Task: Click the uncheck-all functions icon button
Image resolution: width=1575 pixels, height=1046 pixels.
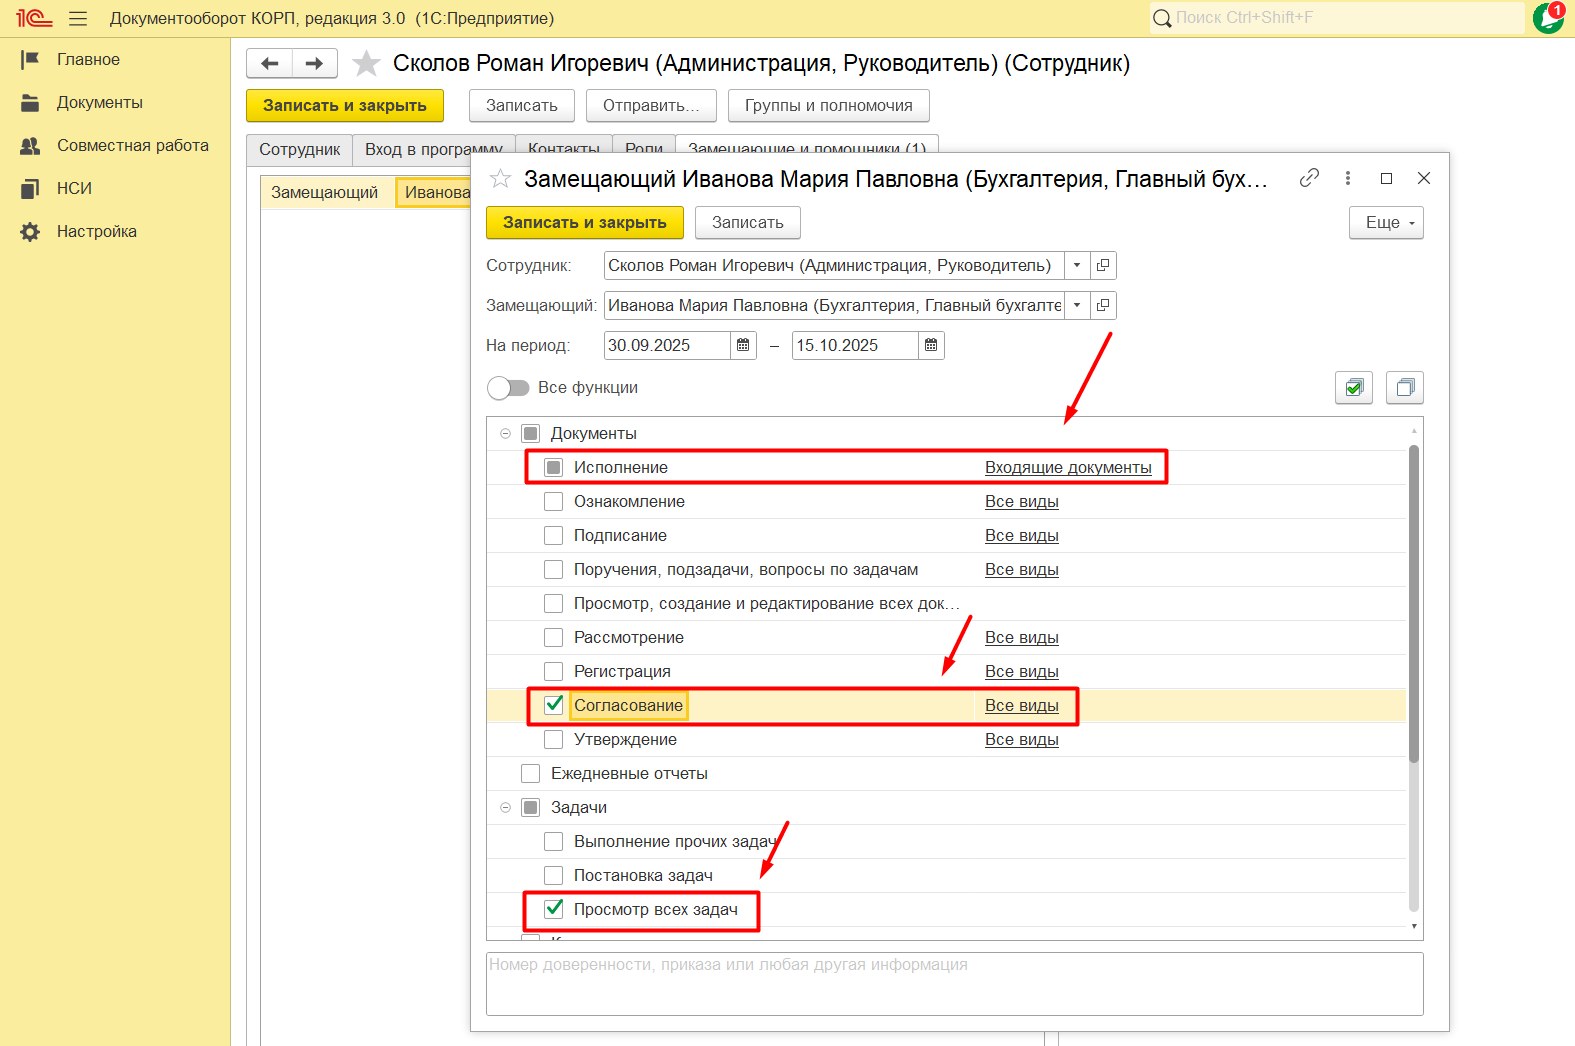Action: (1405, 387)
